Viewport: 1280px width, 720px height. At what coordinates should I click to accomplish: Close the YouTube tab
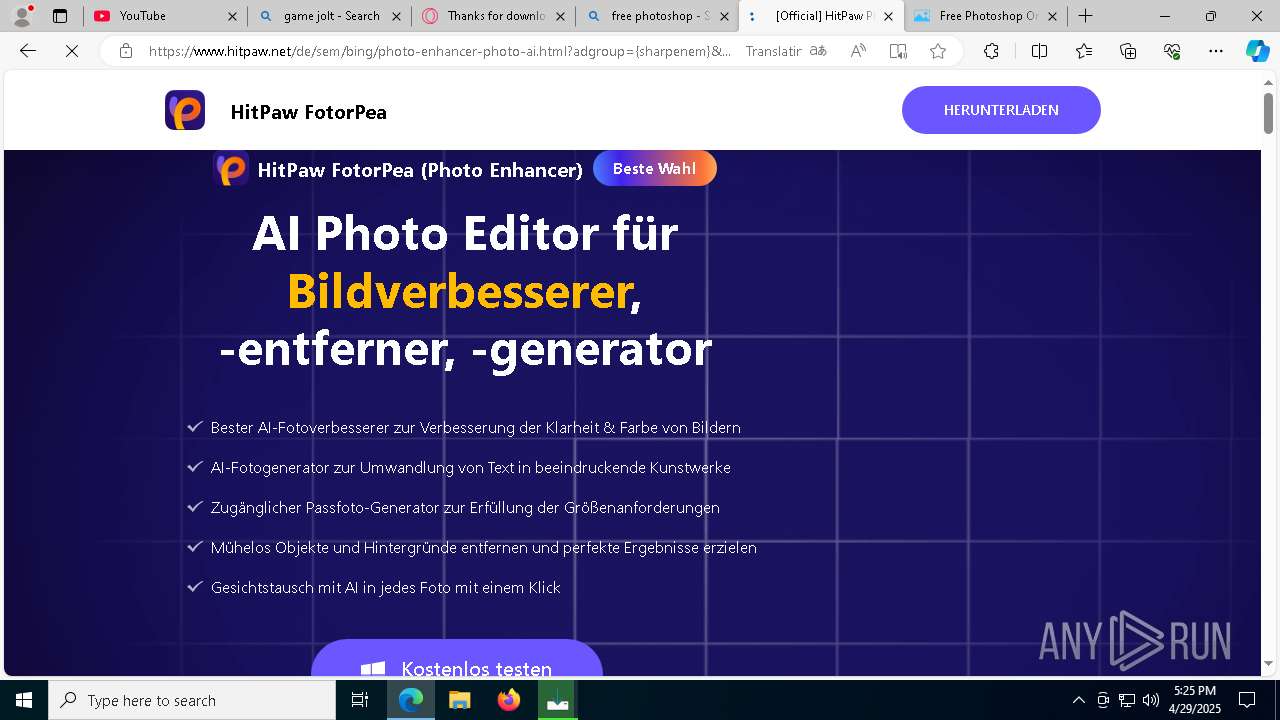tap(232, 16)
